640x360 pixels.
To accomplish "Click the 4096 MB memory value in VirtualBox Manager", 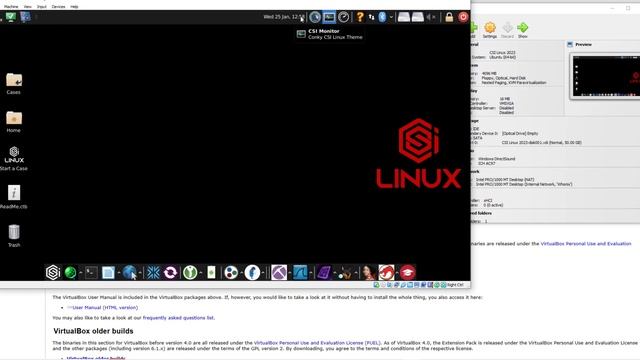I will [489, 73].
